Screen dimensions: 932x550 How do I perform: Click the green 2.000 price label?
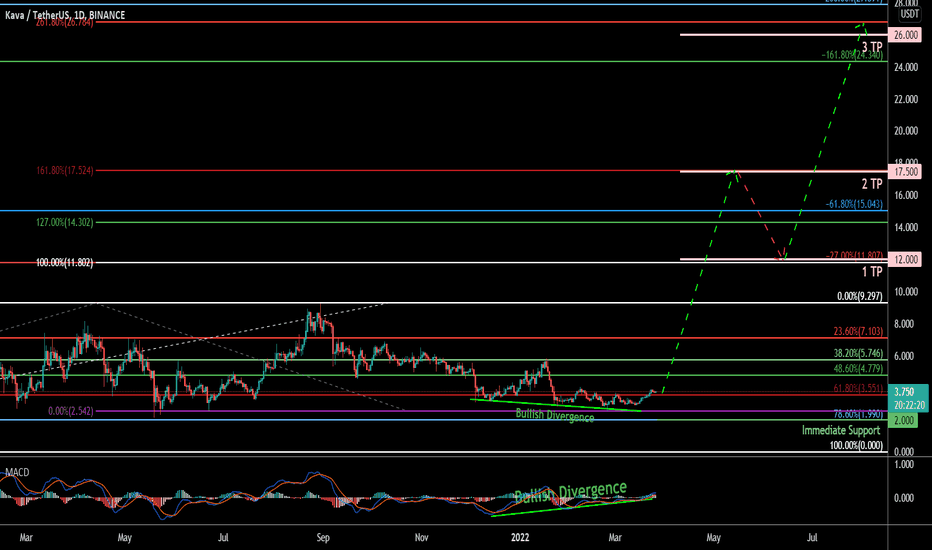point(903,420)
